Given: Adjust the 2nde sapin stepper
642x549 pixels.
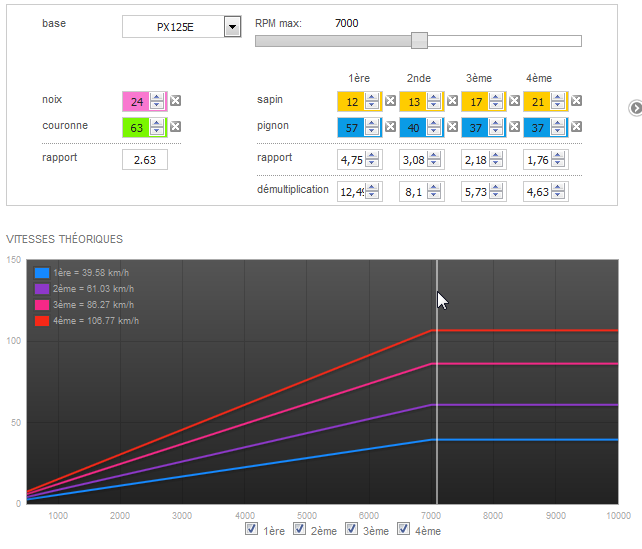Looking at the screenshot, I should [x=434, y=101].
